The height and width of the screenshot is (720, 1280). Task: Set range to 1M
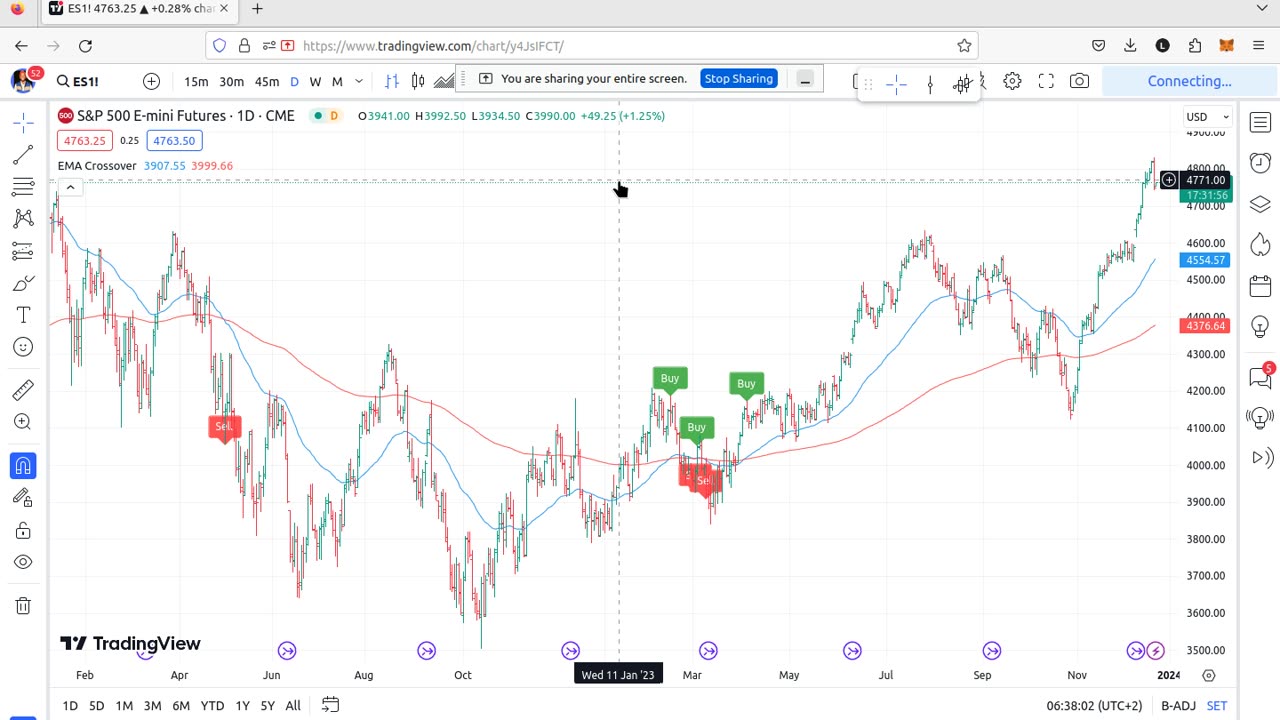(124, 706)
